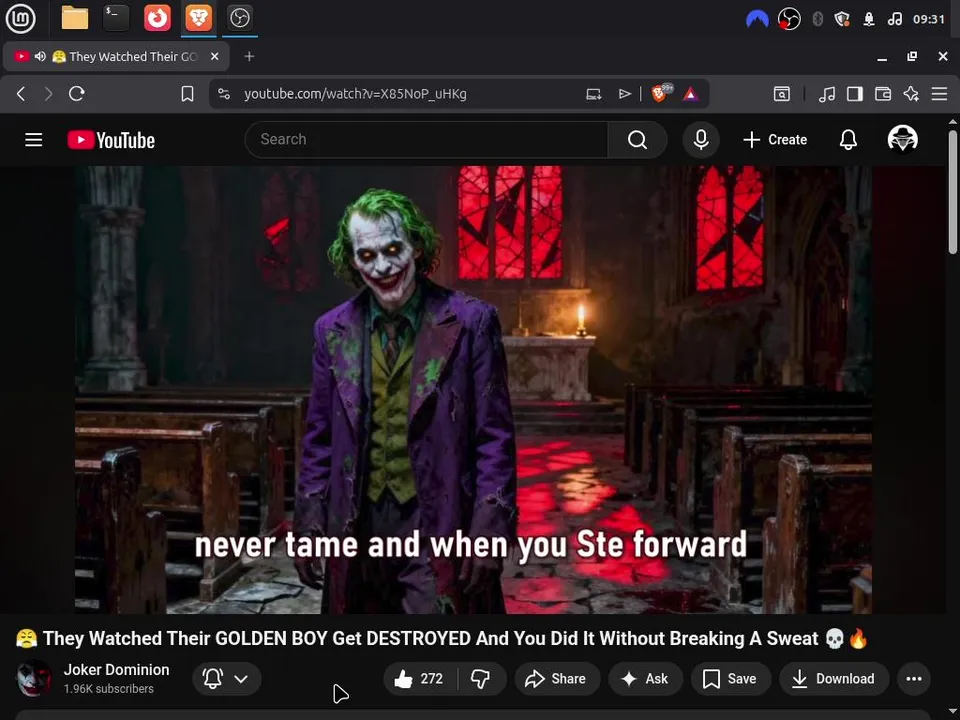Open the Create menu

[x=775, y=140]
